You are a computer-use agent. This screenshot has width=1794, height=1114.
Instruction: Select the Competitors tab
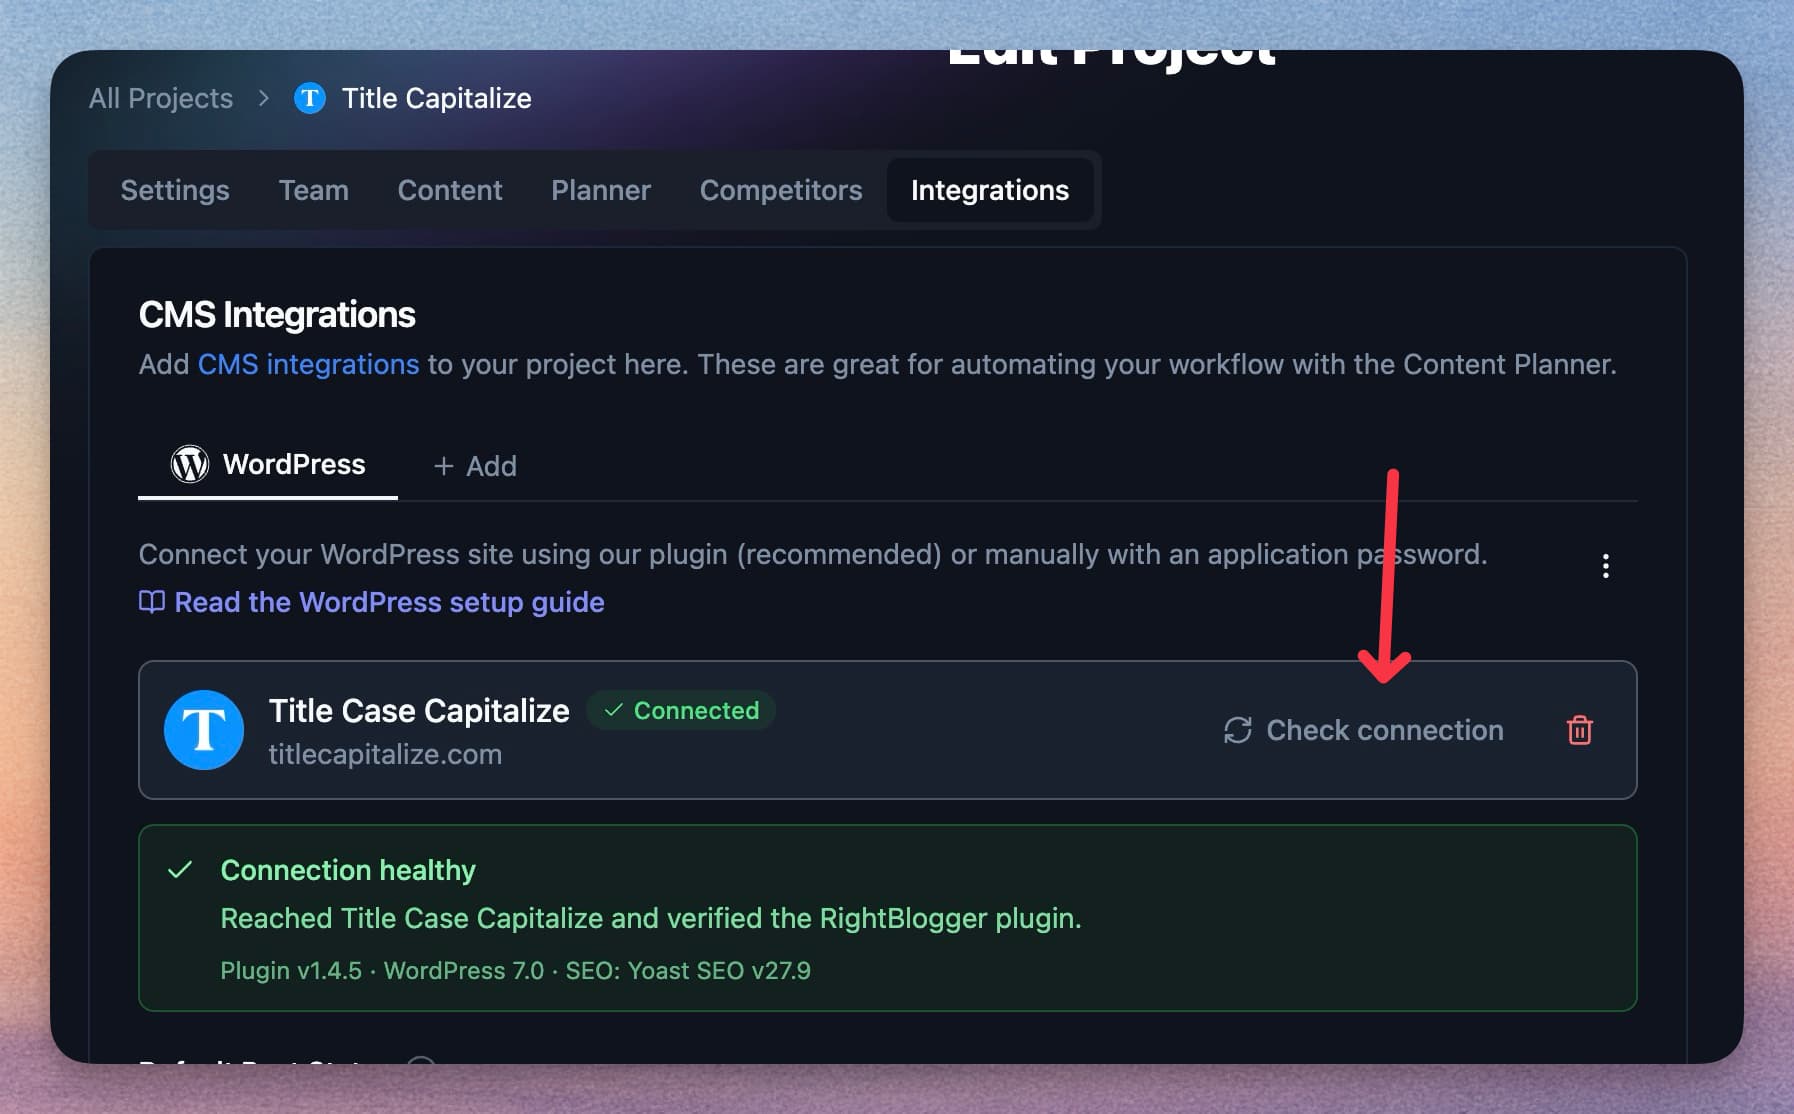click(781, 190)
